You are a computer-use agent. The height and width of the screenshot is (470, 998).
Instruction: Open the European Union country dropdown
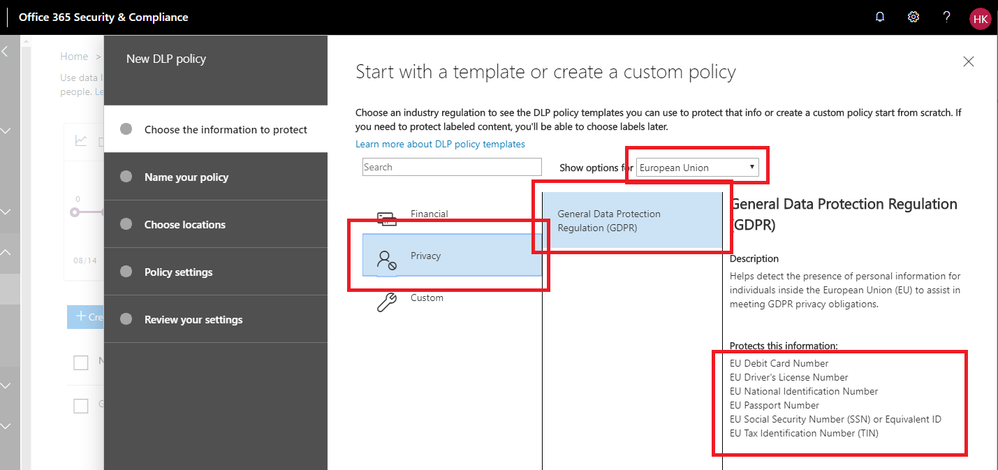[x=698, y=167]
